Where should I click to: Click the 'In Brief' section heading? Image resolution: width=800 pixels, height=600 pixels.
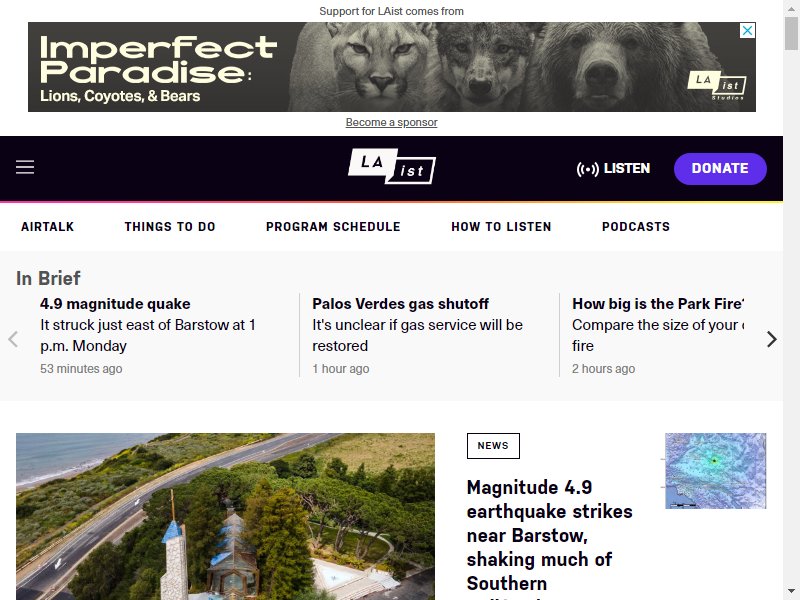click(x=48, y=279)
